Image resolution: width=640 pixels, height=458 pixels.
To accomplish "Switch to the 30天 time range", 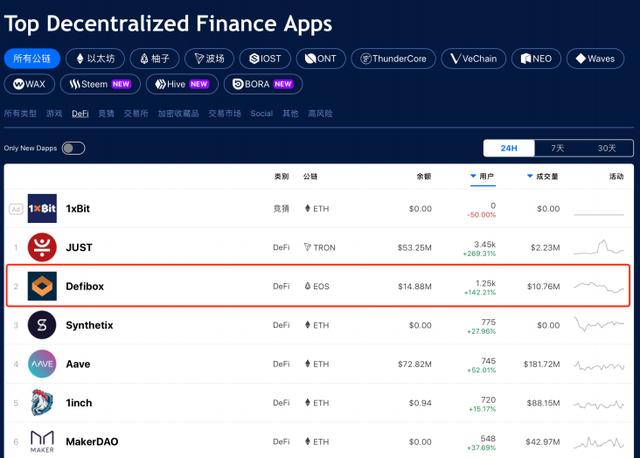I will (x=607, y=148).
